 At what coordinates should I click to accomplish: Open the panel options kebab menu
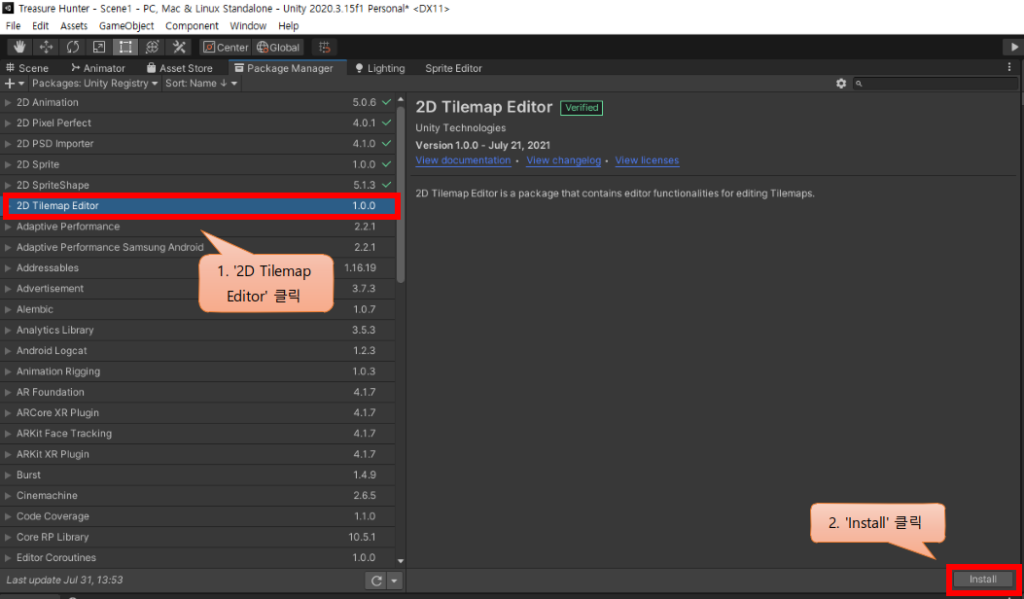click(x=1009, y=67)
